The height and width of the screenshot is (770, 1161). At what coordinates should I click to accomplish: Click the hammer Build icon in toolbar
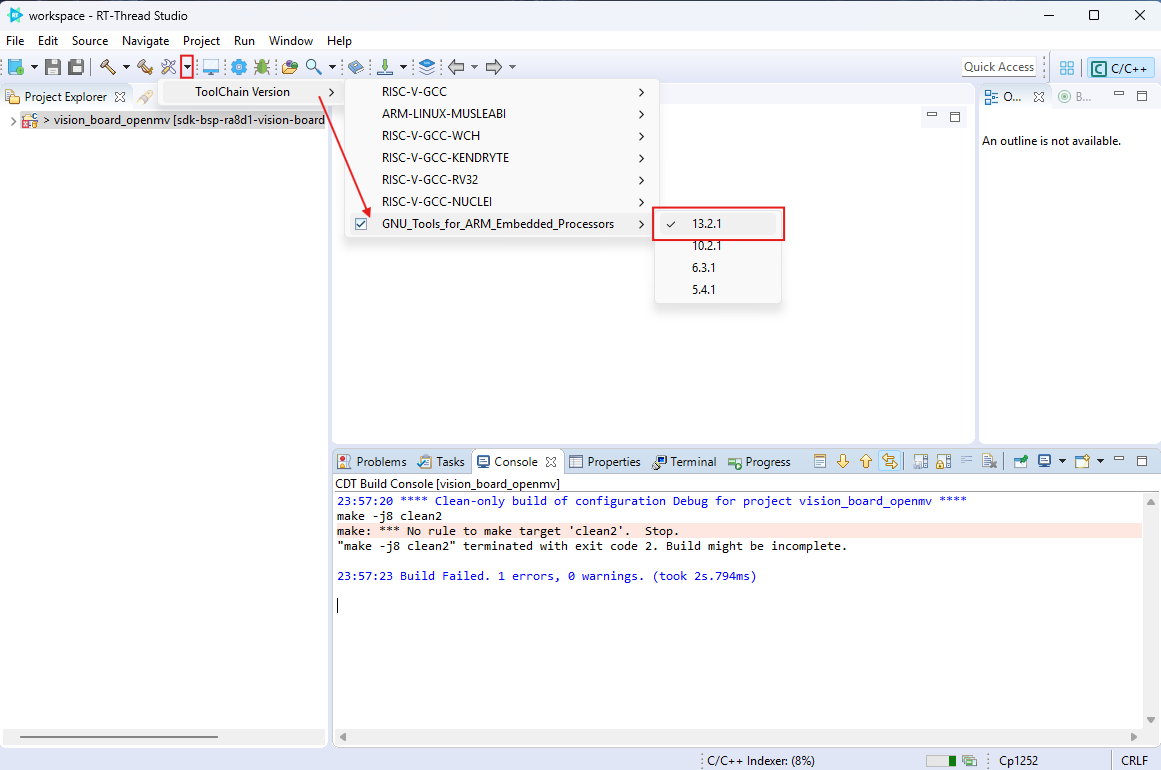tap(108, 67)
